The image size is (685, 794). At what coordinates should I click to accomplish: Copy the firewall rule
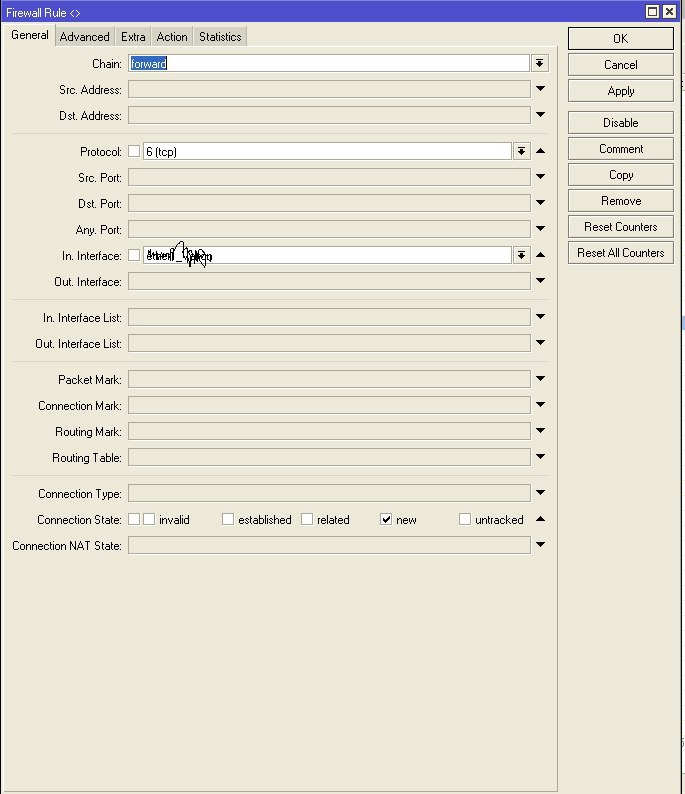click(x=621, y=175)
